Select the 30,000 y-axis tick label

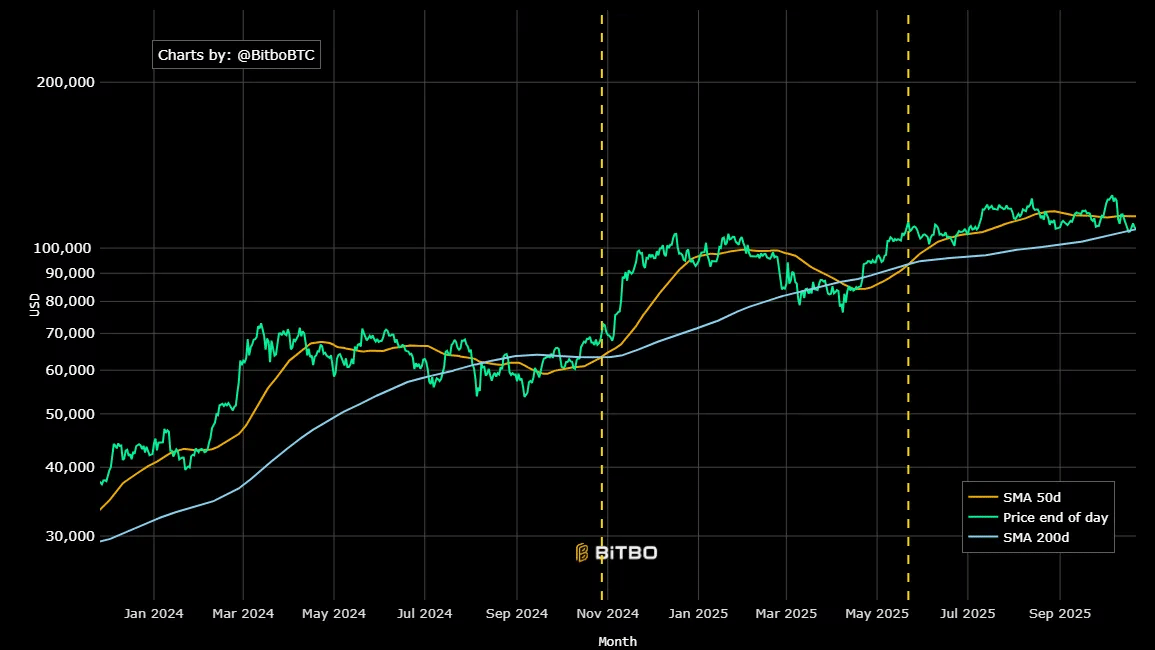tap(70, 536)
